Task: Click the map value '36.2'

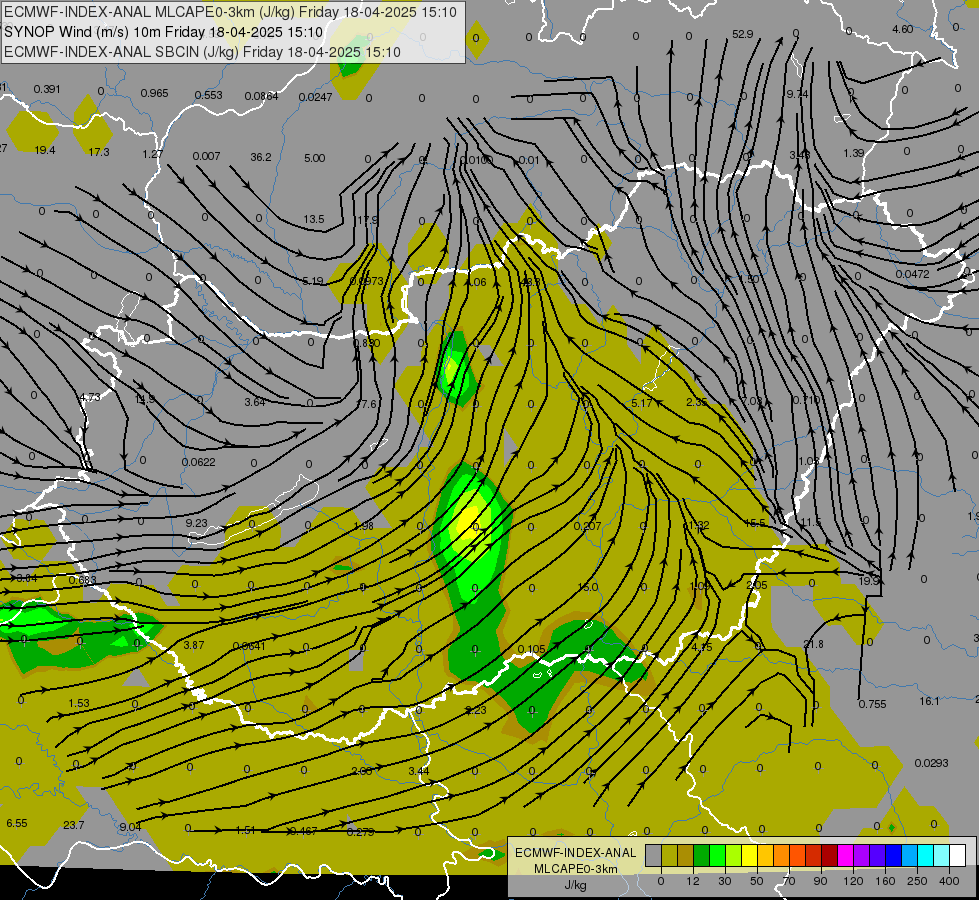Action: click(261, 157)
